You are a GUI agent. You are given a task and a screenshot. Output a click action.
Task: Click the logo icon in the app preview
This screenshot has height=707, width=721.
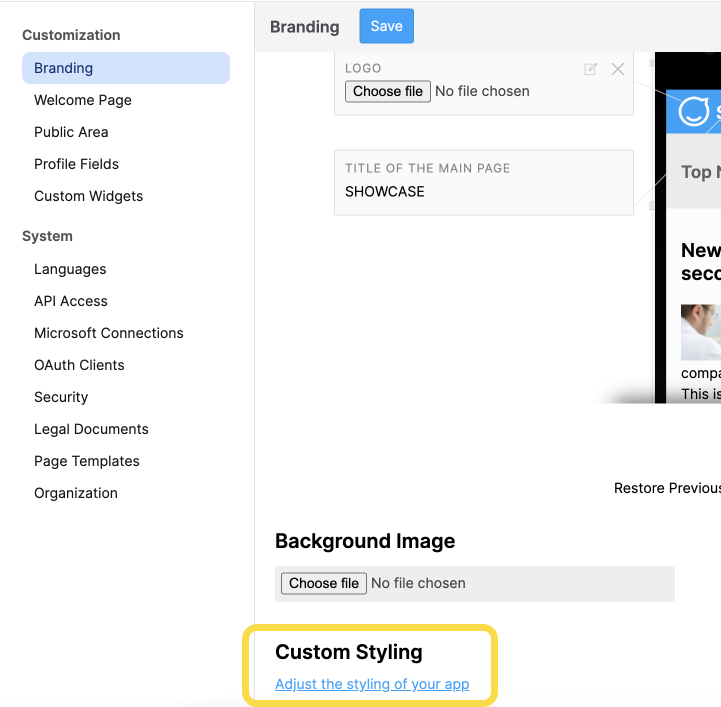point(693,111)
